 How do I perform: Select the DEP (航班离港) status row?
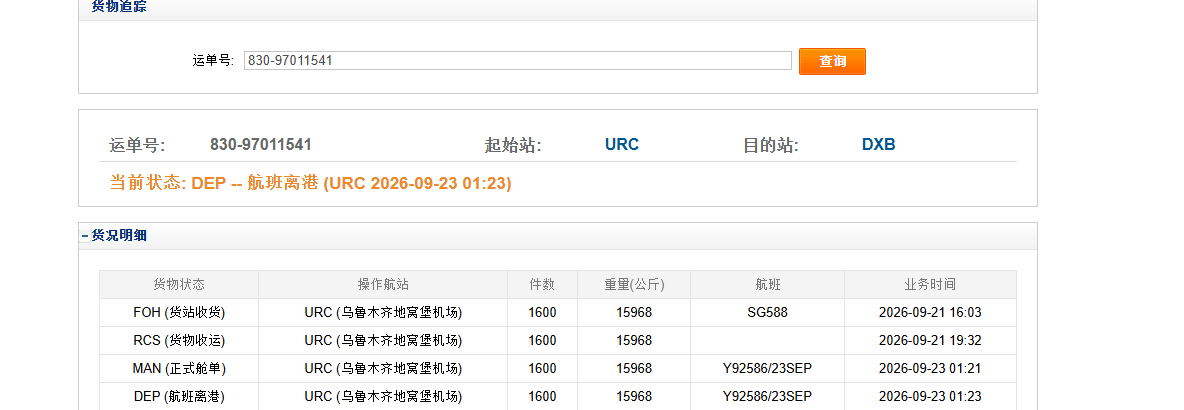(x=558, y=396)
